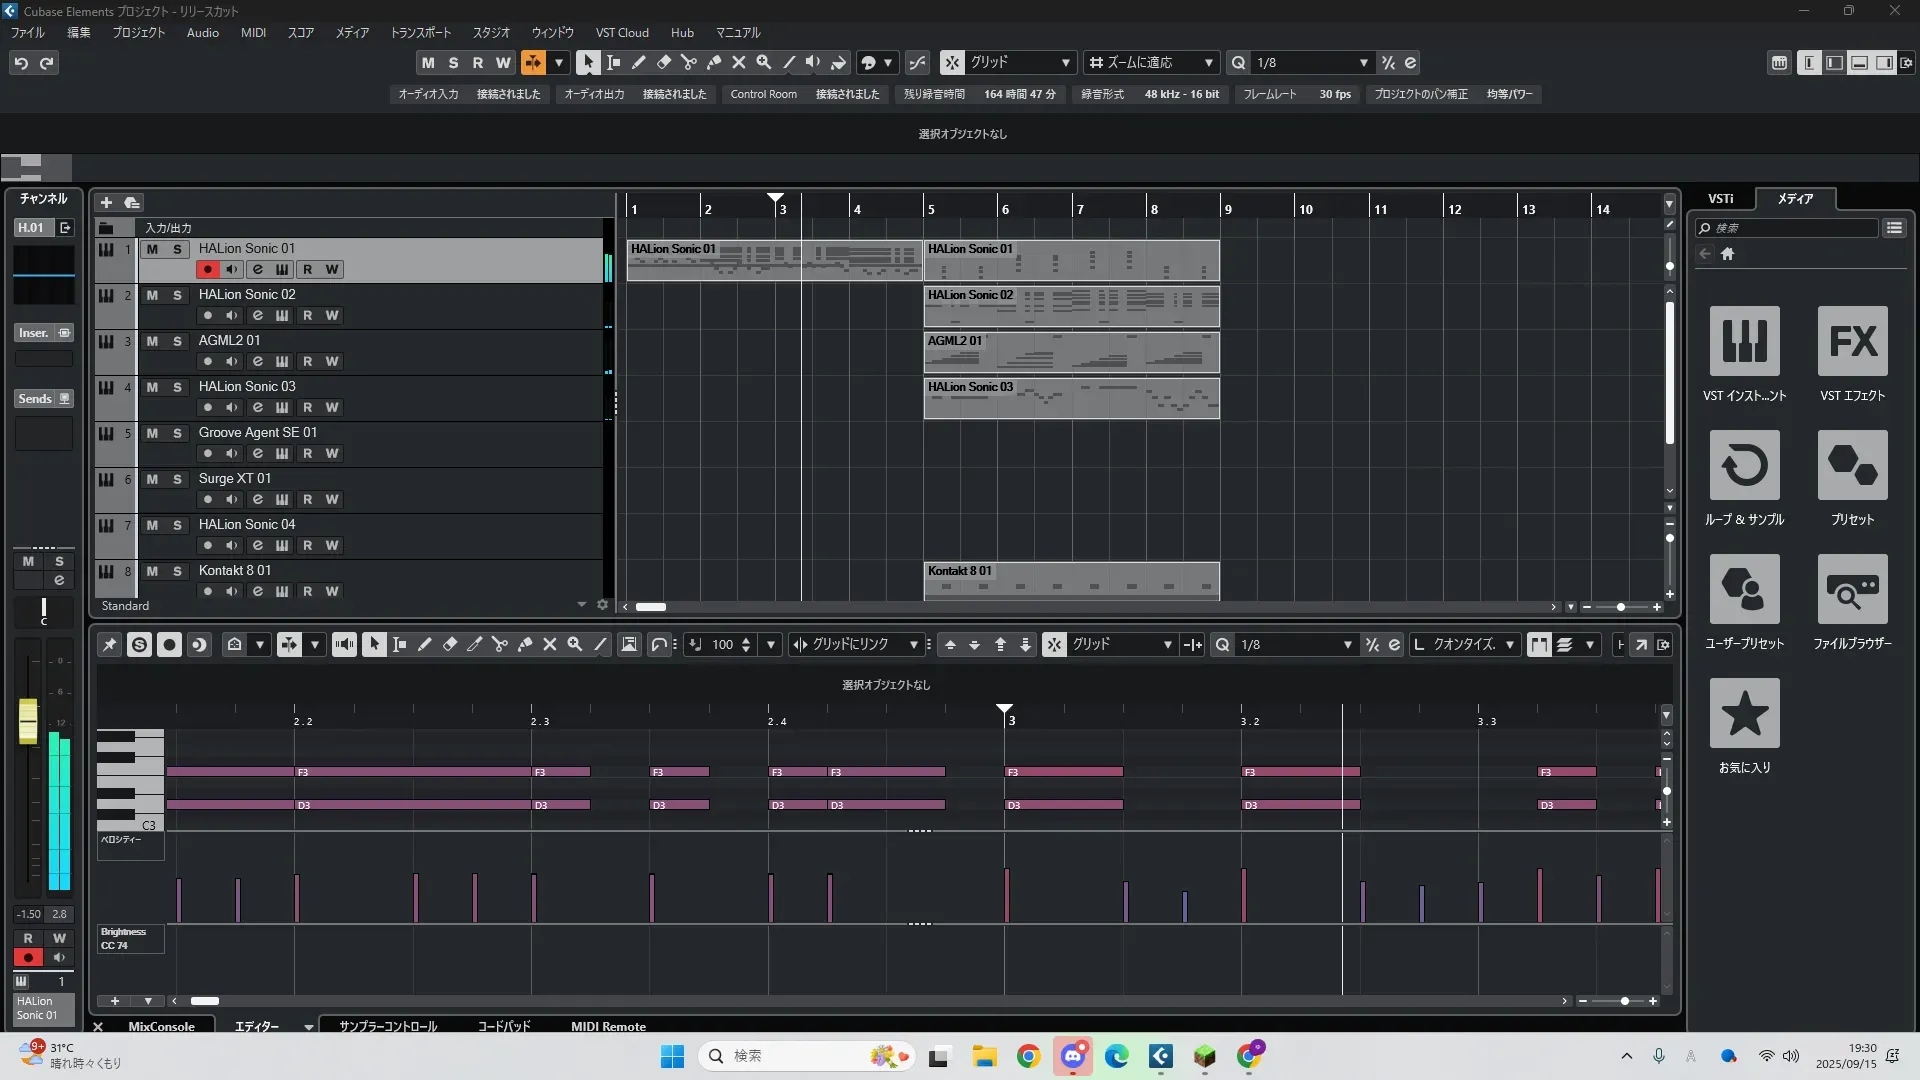This screenshot has height=1080, width=1920.
Task: Solo the Groove Agent SE 01 track
Action: [x=177, y=433]
